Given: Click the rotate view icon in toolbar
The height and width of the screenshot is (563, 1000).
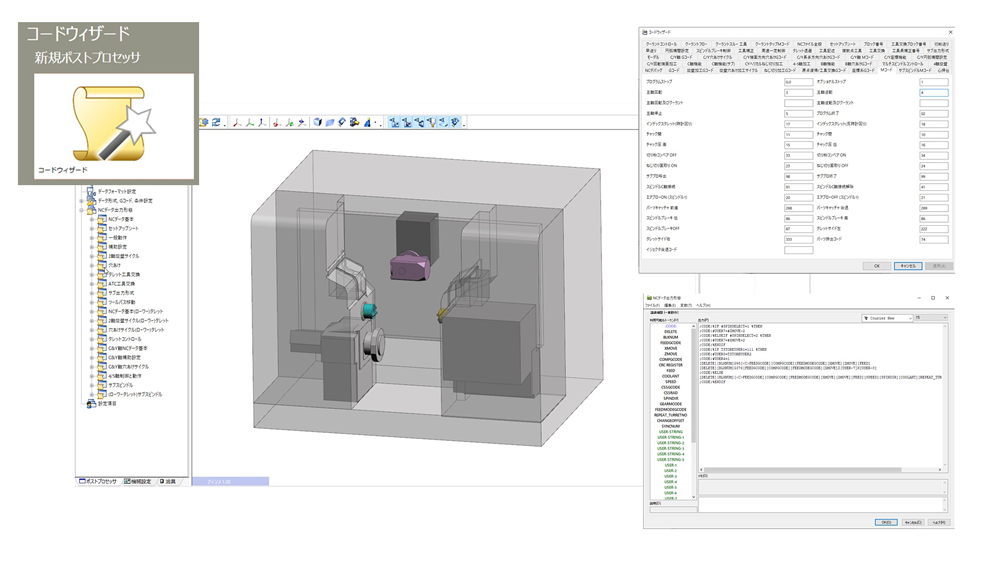Looking at the screenshot, I should click(216, 122).
